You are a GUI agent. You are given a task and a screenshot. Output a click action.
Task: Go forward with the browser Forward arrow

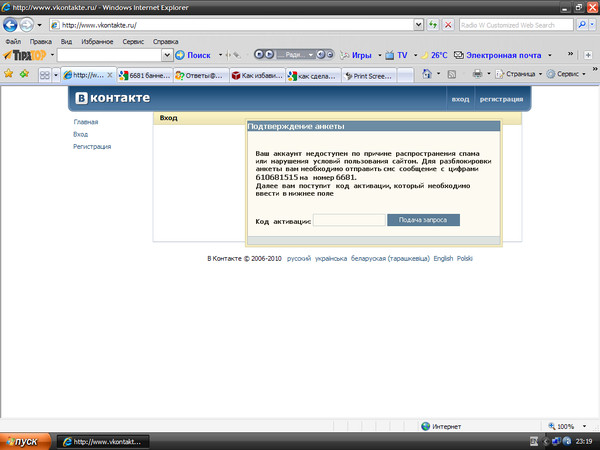[26, 25]
